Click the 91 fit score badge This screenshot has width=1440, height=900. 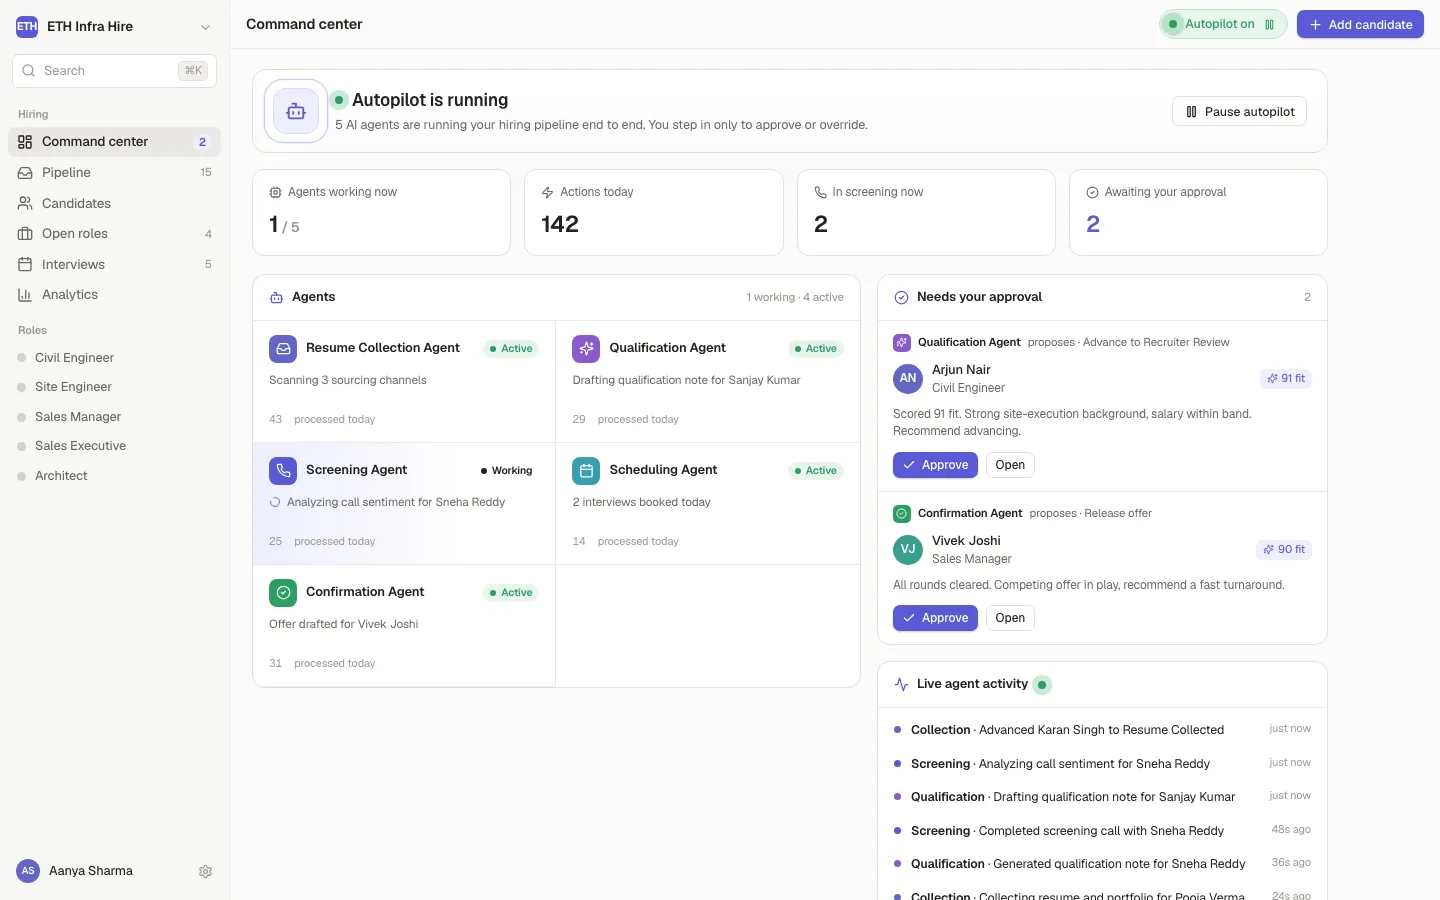(x=1286, y=379)
